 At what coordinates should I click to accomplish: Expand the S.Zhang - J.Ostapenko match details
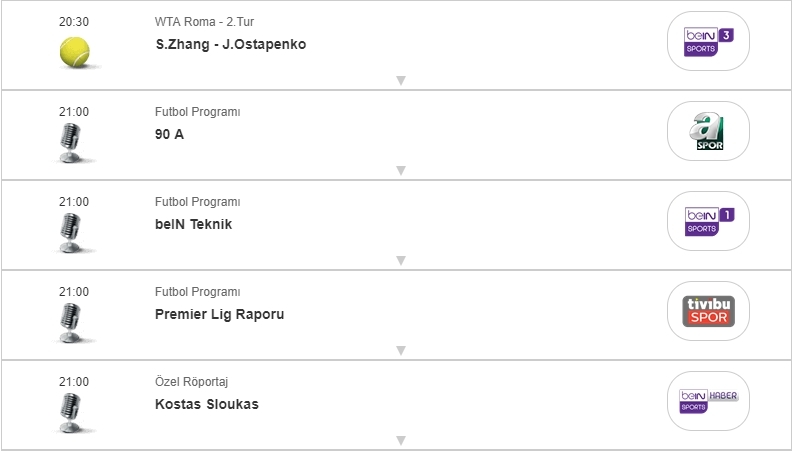point(400,80)
